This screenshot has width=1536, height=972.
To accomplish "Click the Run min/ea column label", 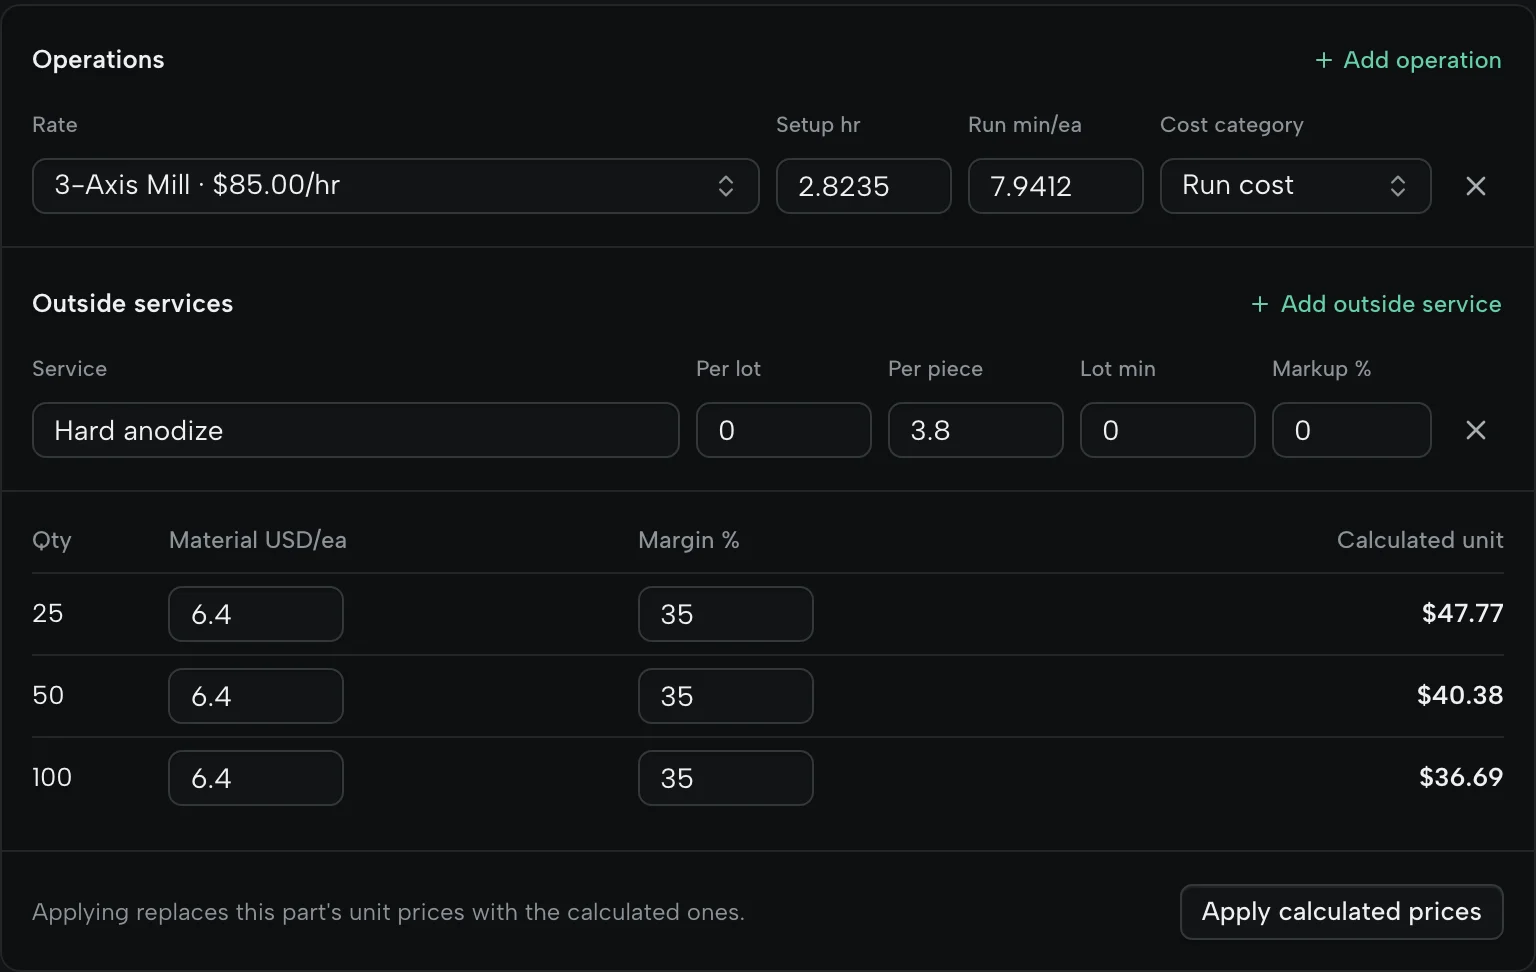I will tap(1025, 125).
